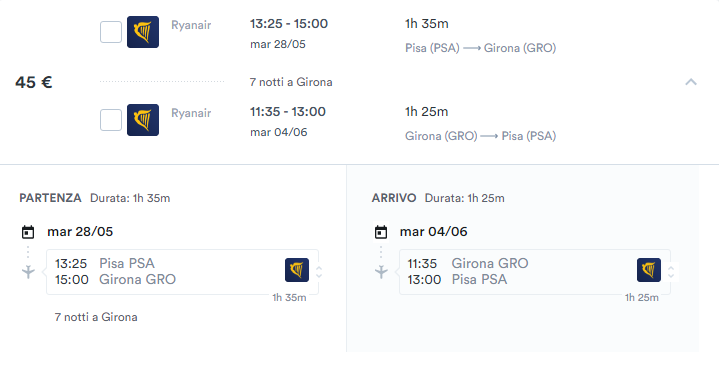Click the 13:25 - 15:00 departure time

(289, 24)
